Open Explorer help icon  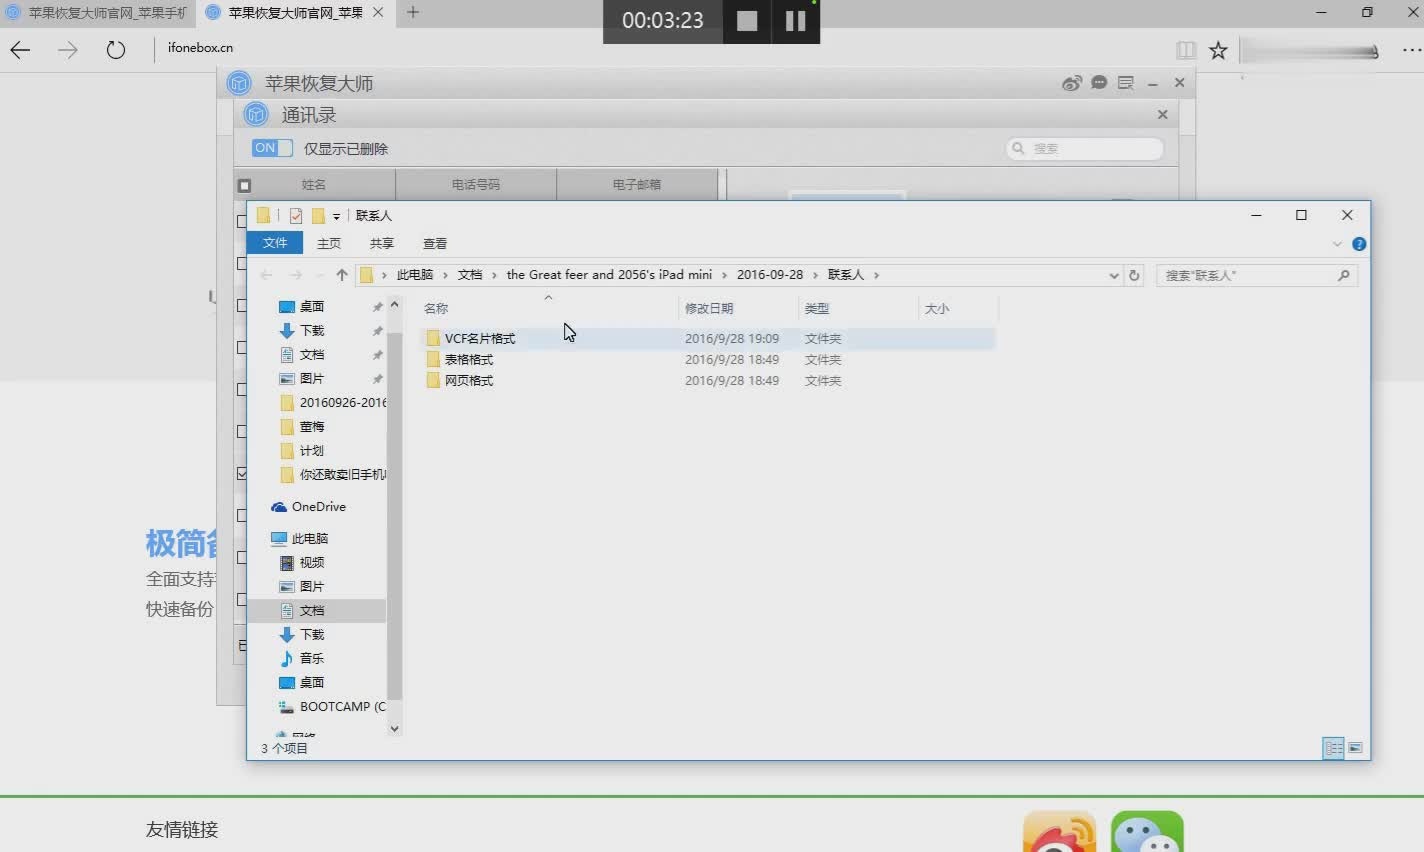pyautogui.click(x=1359, y=244)
